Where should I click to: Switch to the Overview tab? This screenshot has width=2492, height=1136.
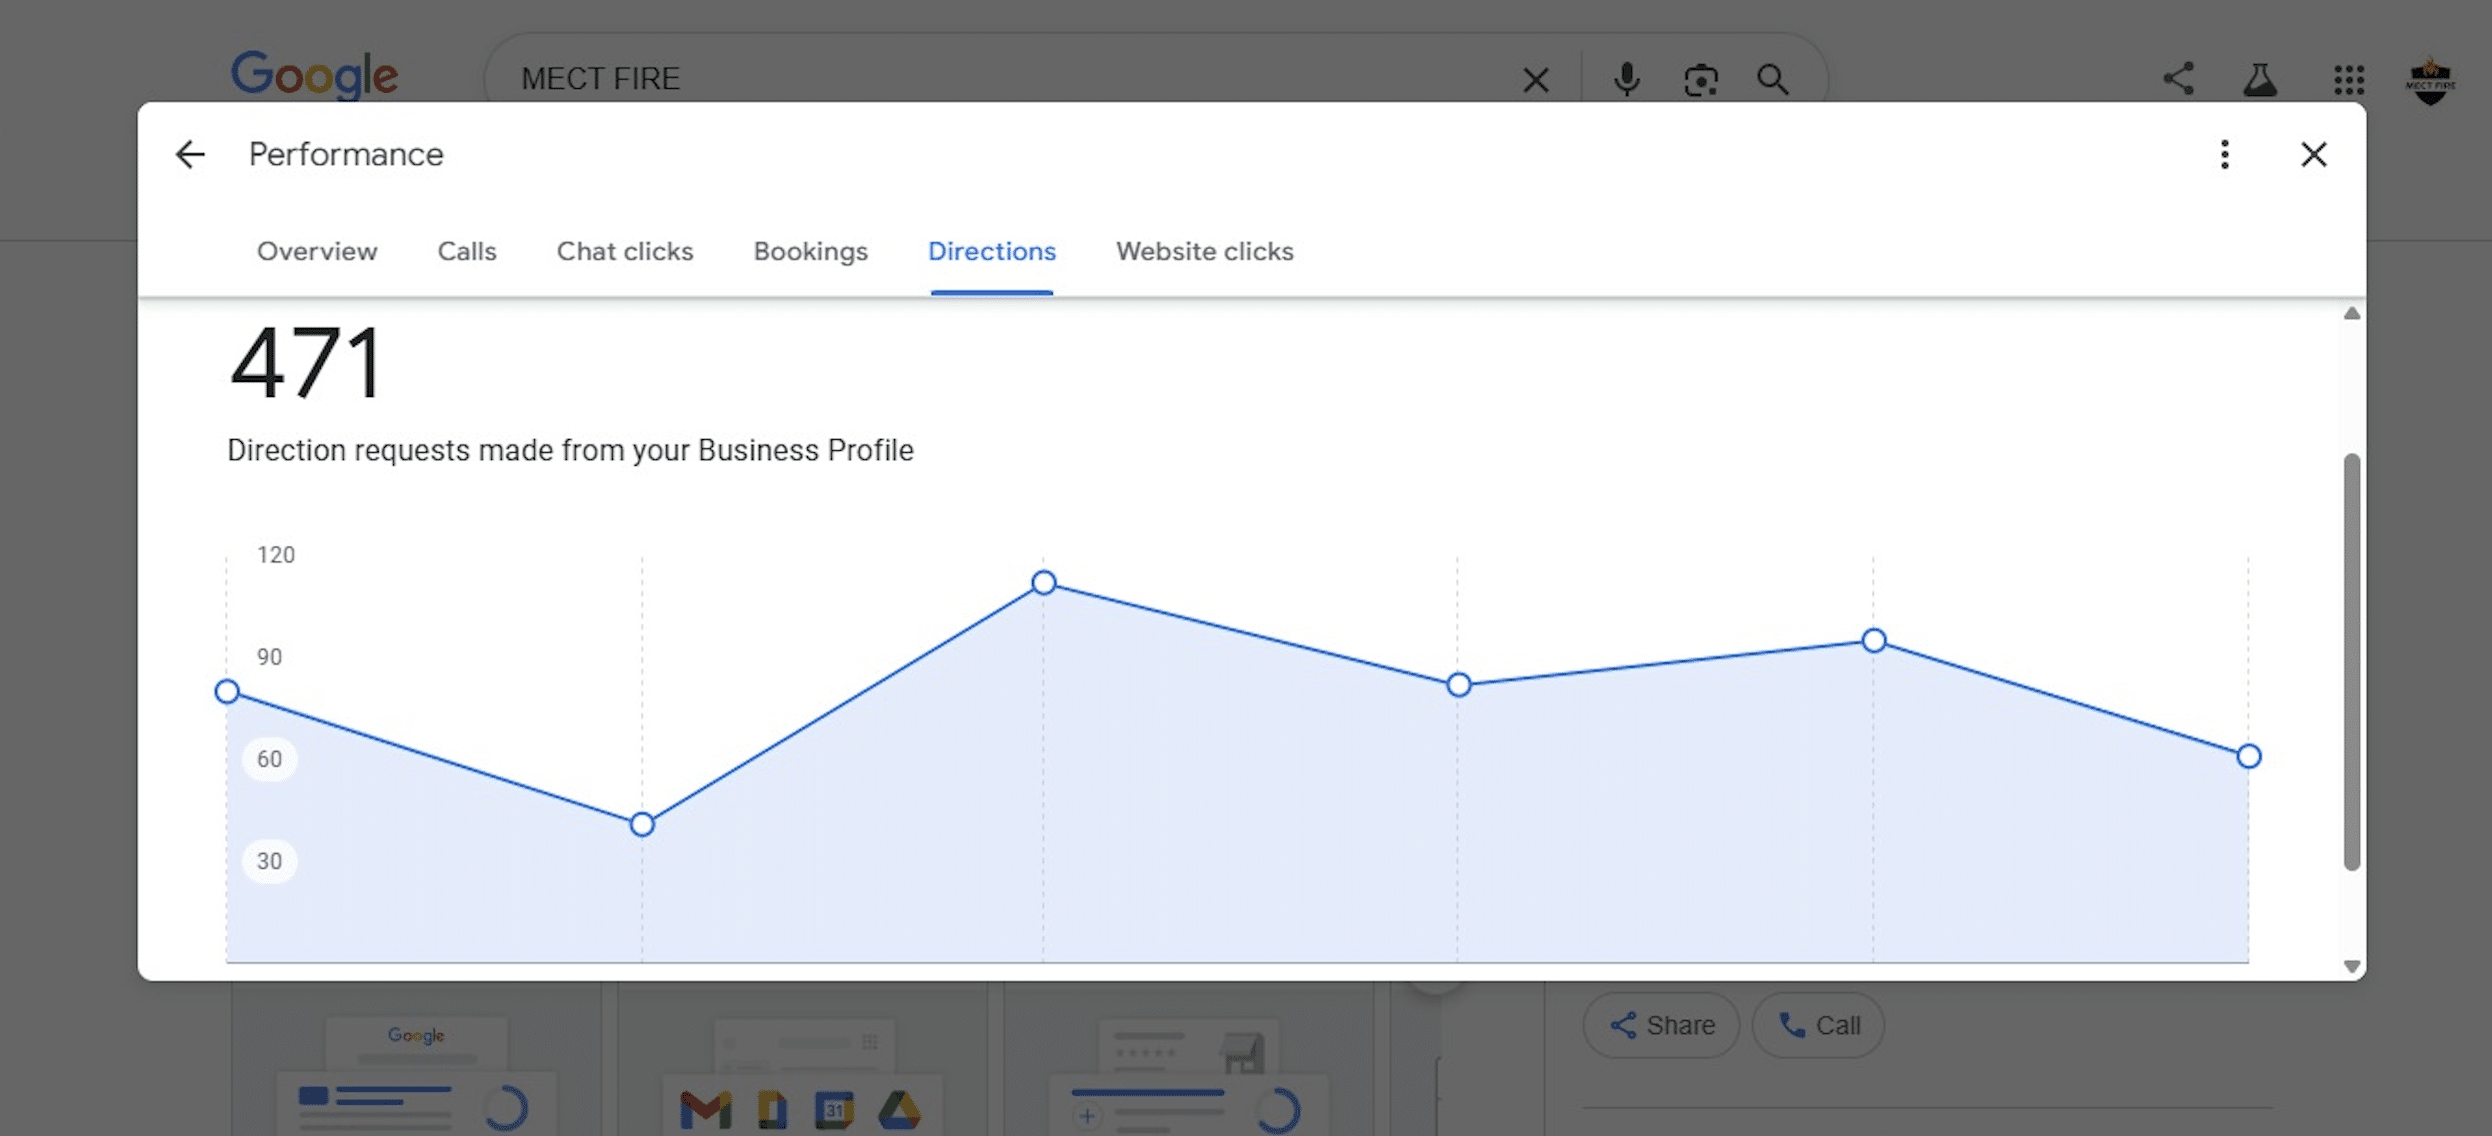[316, 251]
